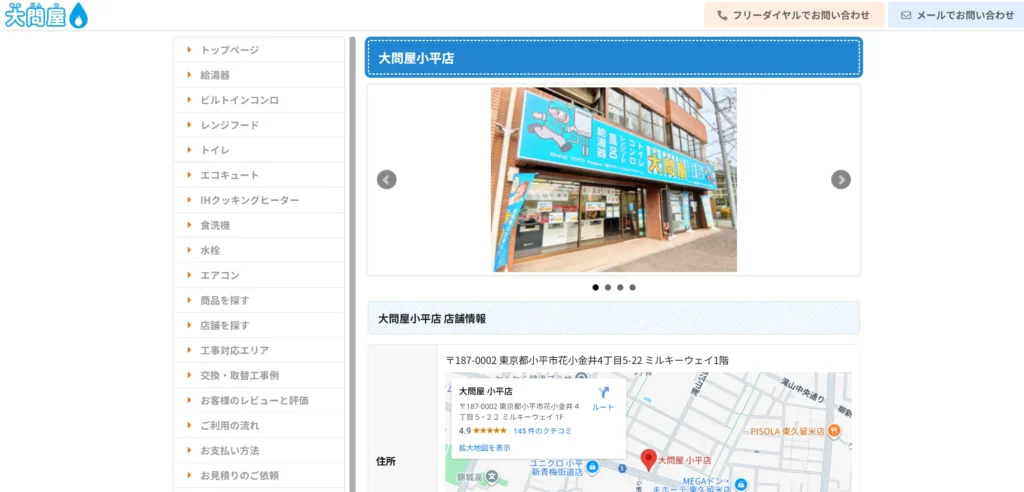Click the 拡大地図を表示 link

(x=484, y=448)
